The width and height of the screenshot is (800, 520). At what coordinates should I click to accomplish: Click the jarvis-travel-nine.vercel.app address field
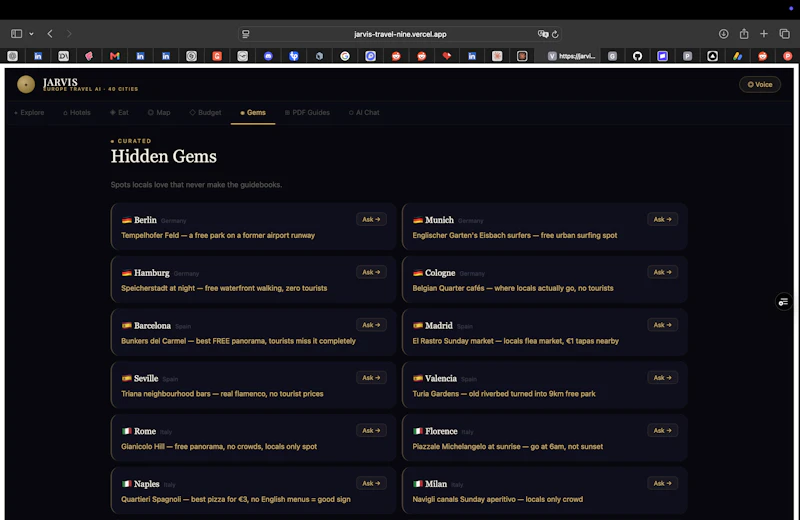coord(400,34)
